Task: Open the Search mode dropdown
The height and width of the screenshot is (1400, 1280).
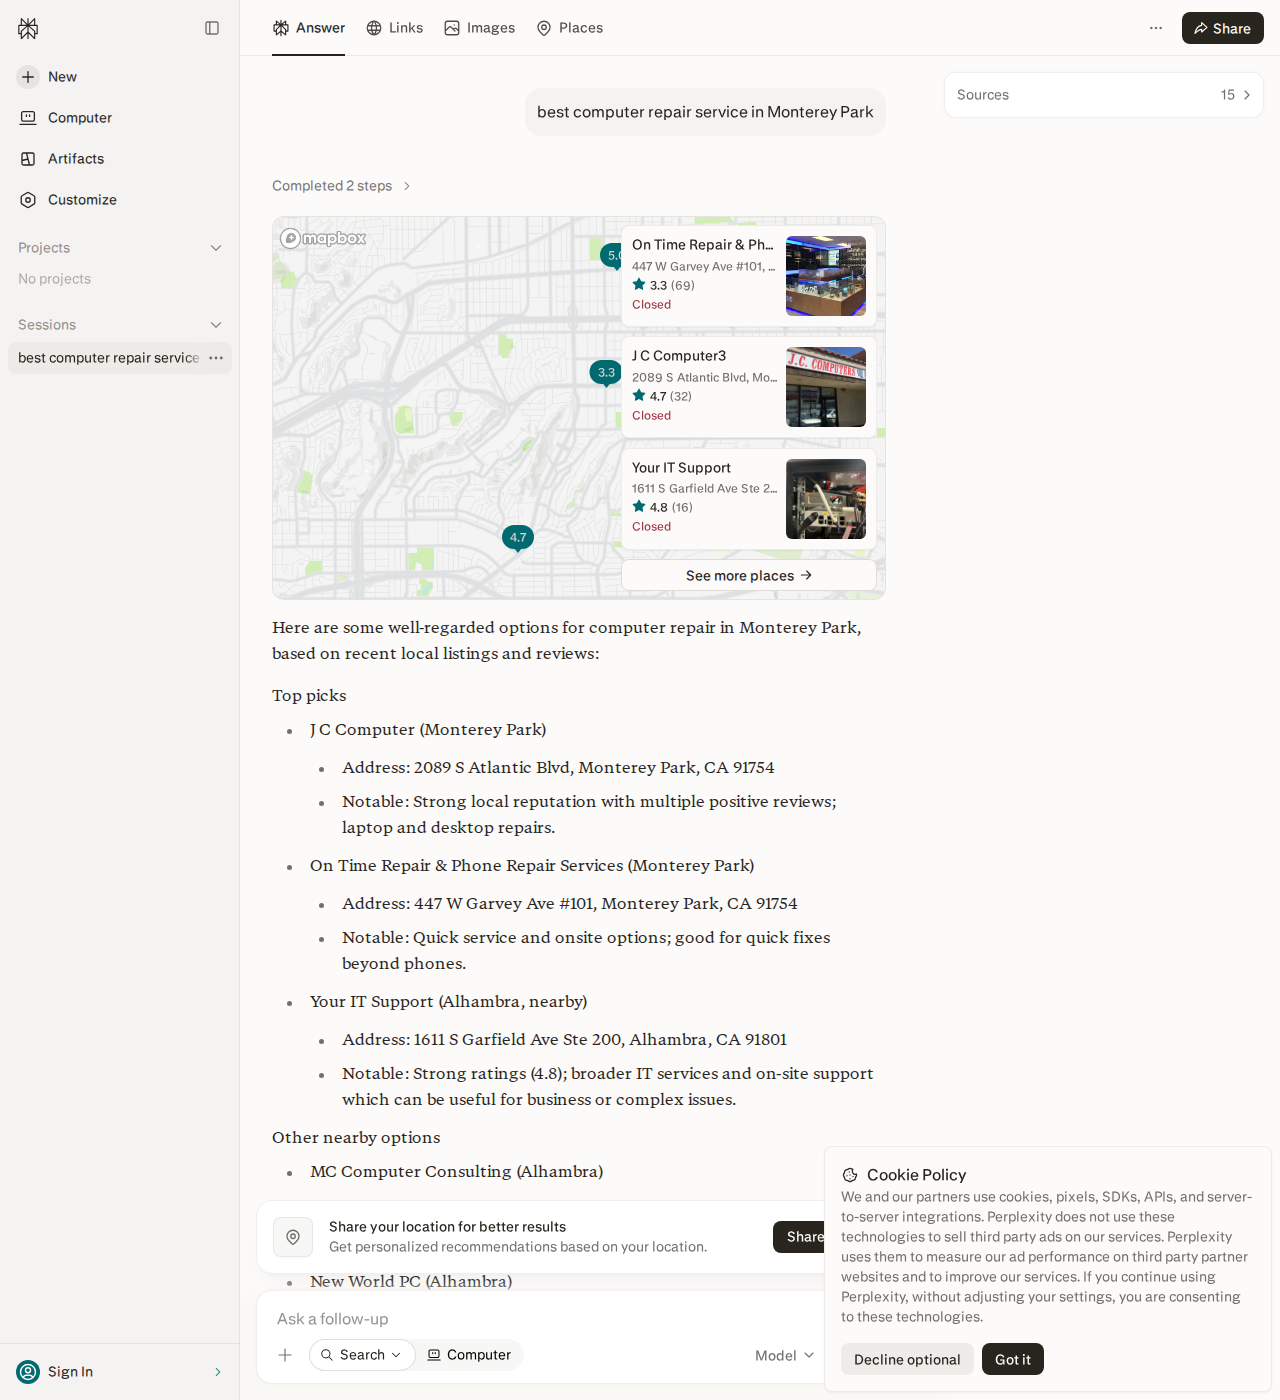Action: (x=361, y=1355)
